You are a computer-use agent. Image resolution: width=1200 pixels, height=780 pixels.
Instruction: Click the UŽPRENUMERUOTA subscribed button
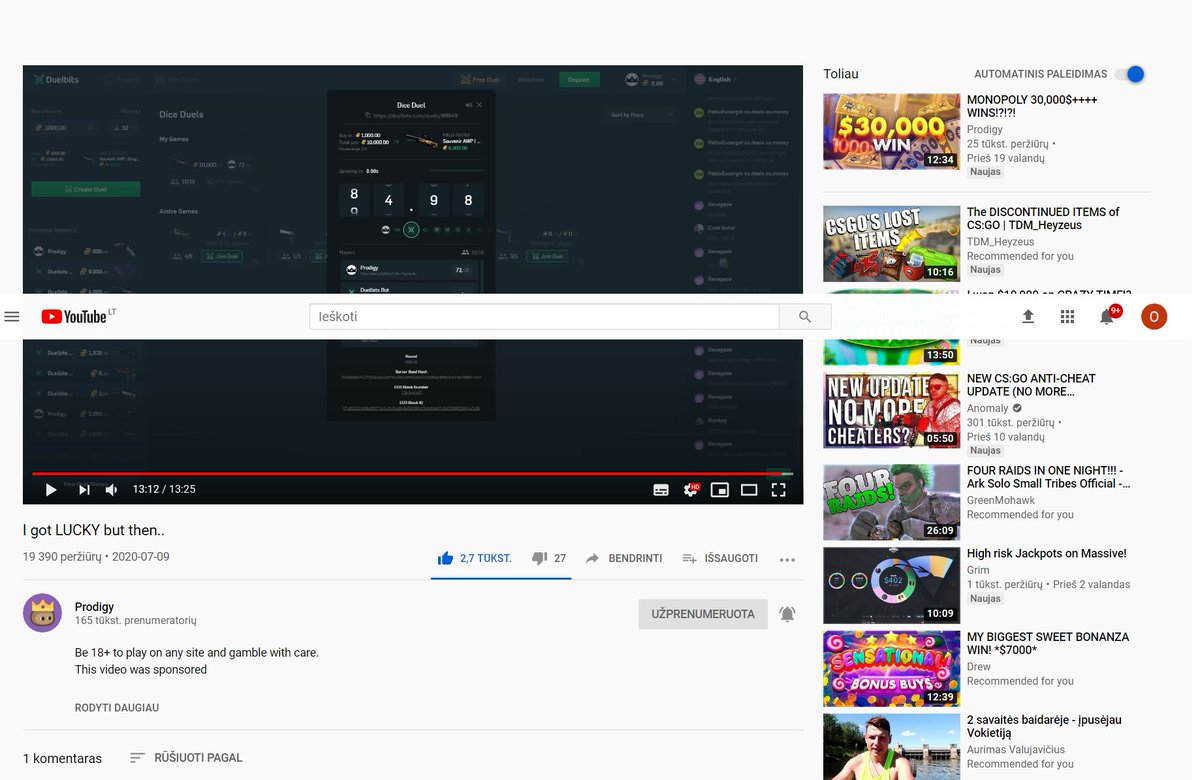[703, 614]
